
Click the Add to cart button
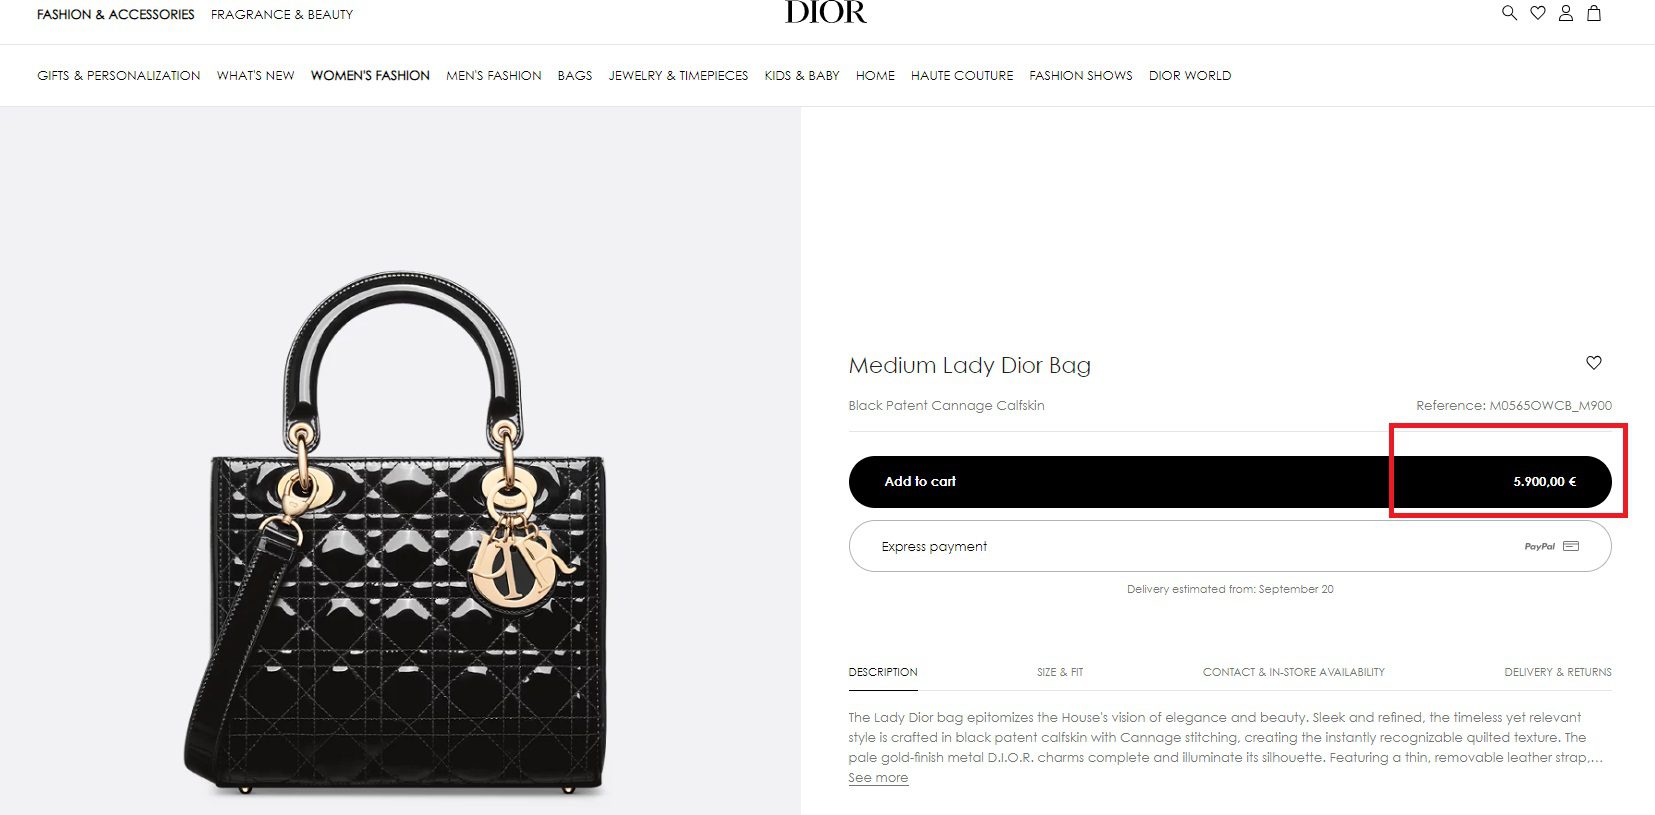(x=1230, y=482)
